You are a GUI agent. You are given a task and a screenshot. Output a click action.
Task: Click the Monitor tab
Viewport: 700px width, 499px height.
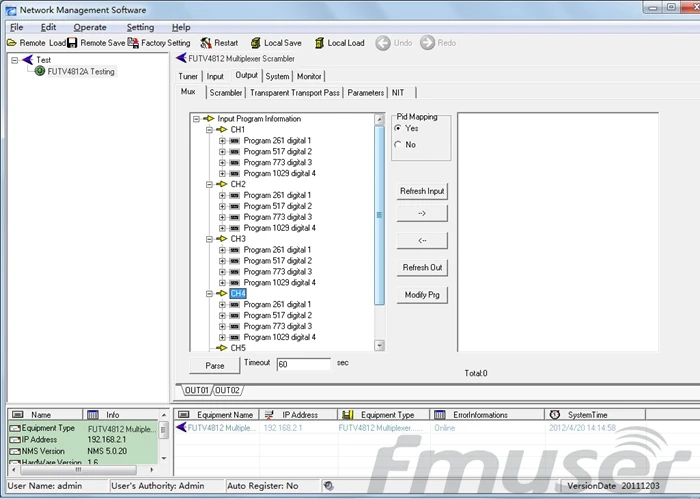[309, 76]
